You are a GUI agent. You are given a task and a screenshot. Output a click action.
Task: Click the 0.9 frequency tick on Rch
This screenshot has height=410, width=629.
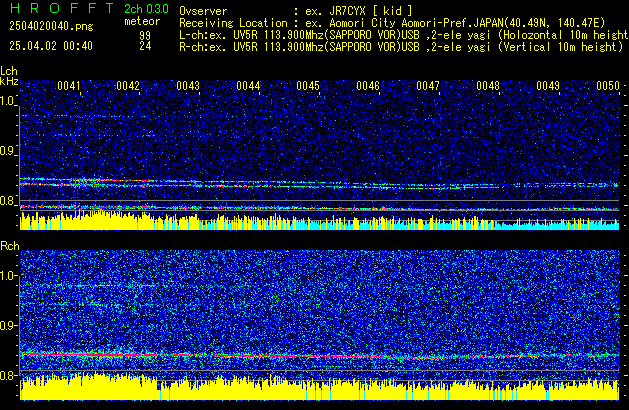coord(8,325)
